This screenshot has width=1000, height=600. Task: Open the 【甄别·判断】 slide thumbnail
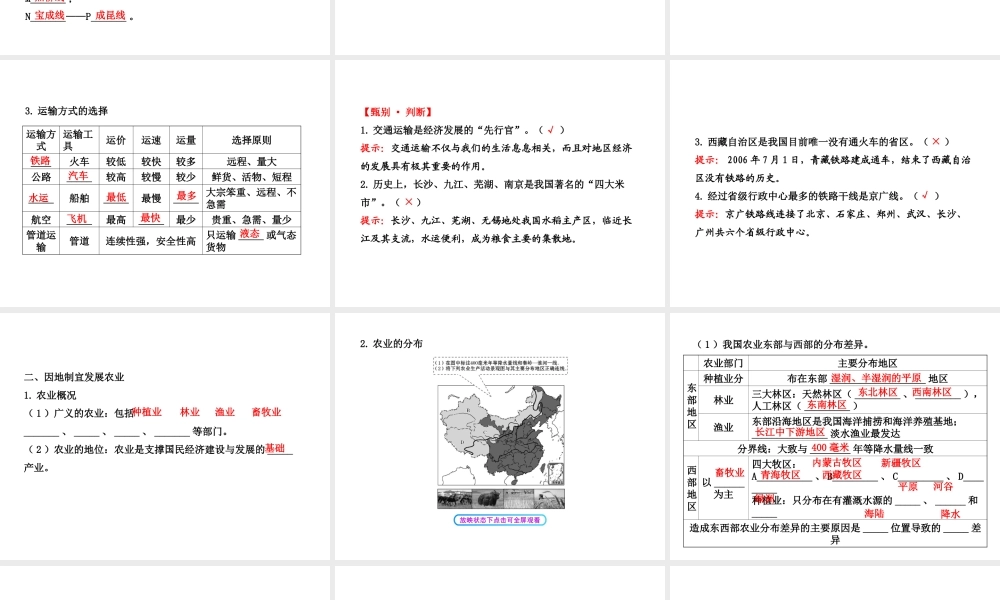coord(499,184)
